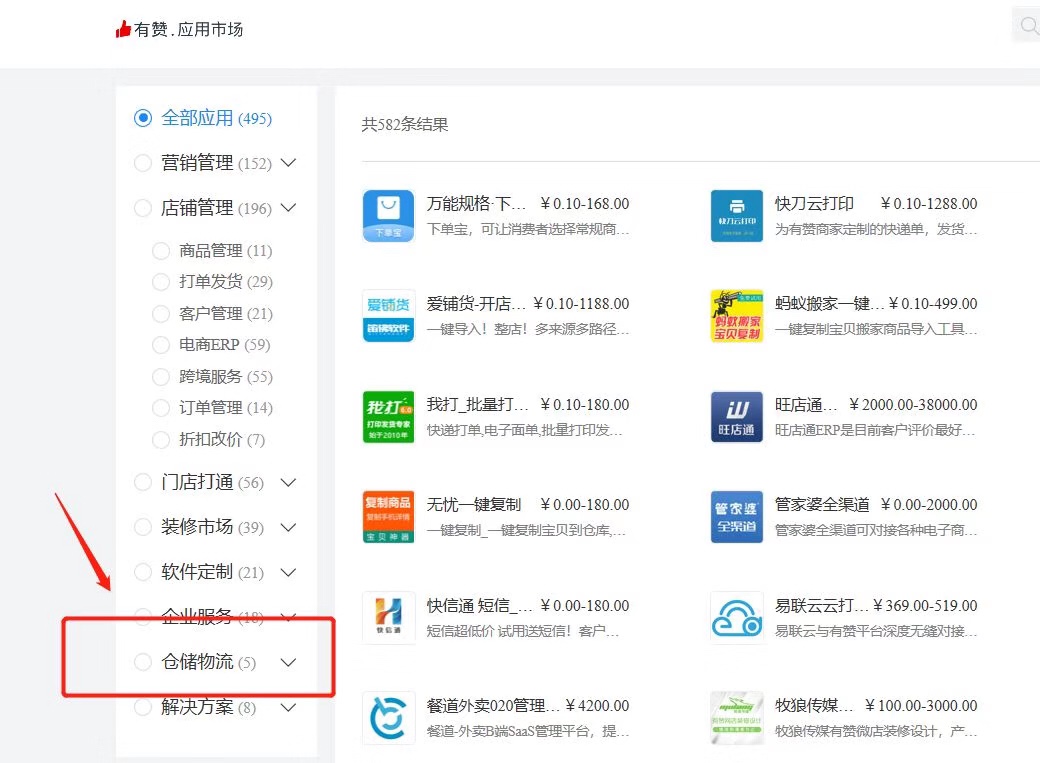
Task: Click the ¥4200.00 price text
Action: click(597, 705)
